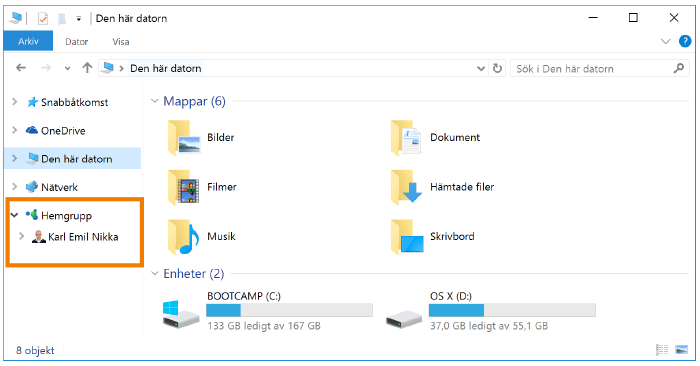700x366 pixels.
Task: Select the Hämtade filer folder icon
Action: click(406, 187)
